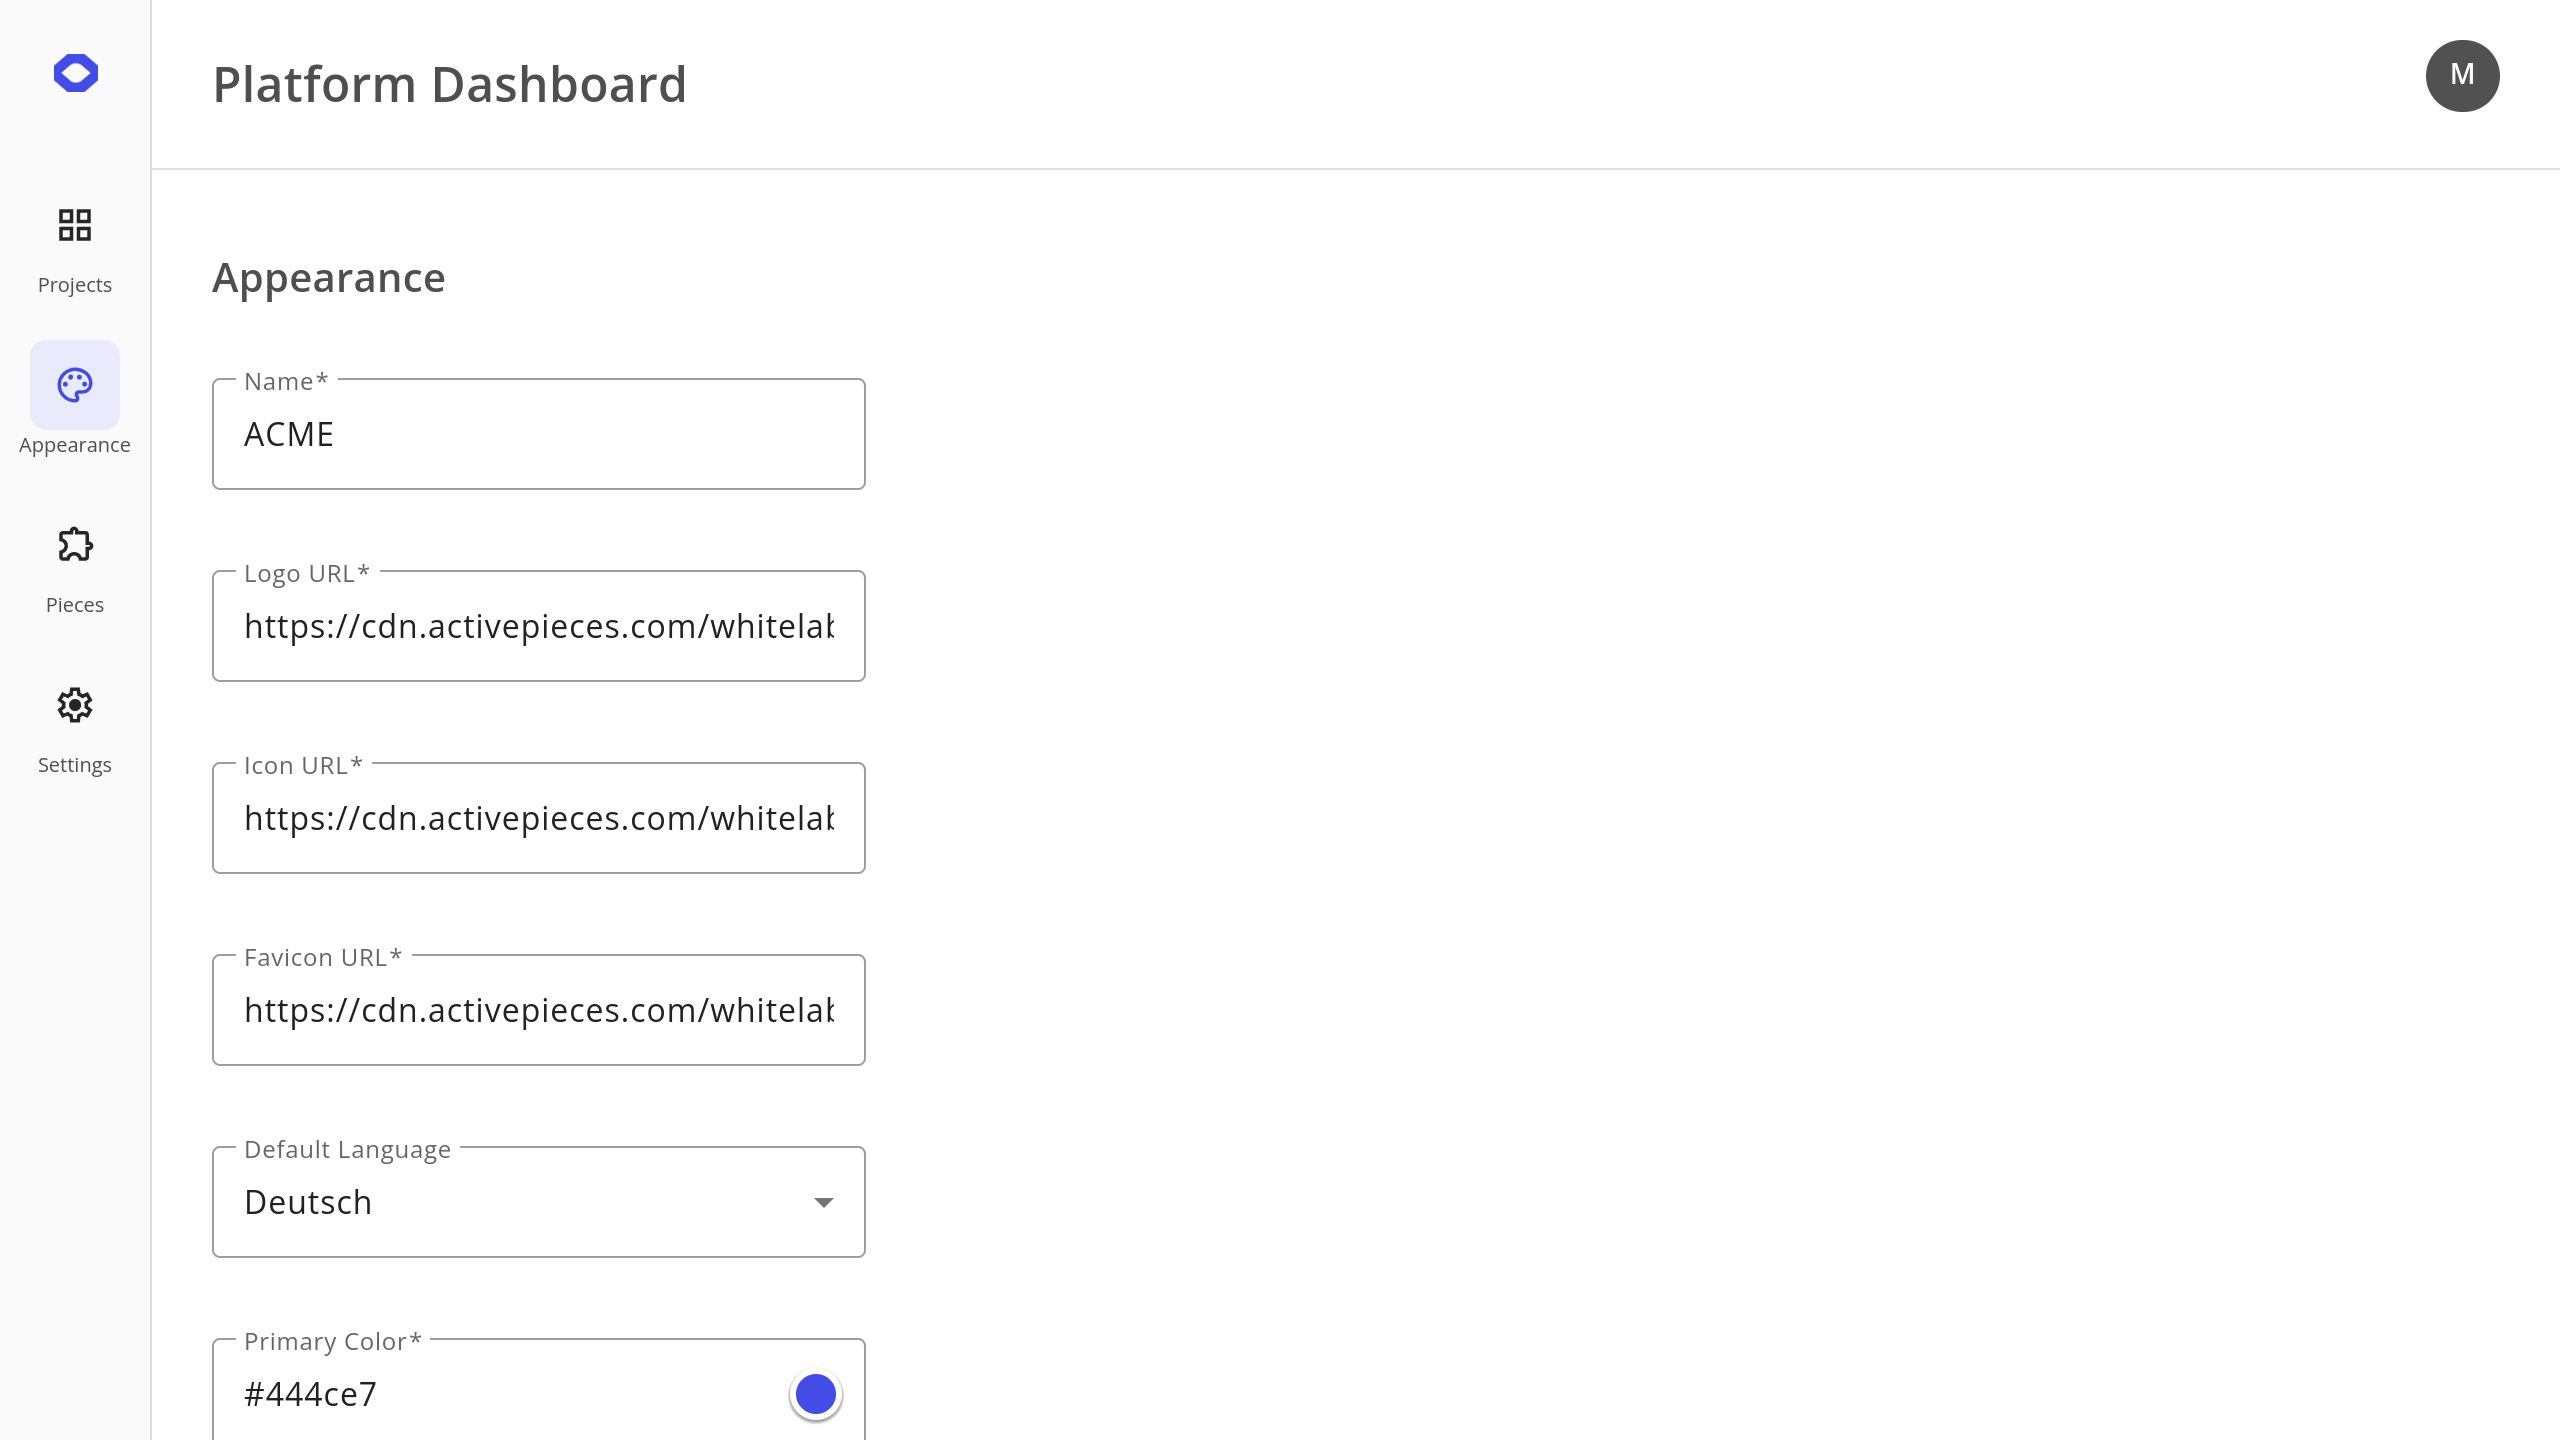Click the "Deutsch" language selection

pos(308,1202)
